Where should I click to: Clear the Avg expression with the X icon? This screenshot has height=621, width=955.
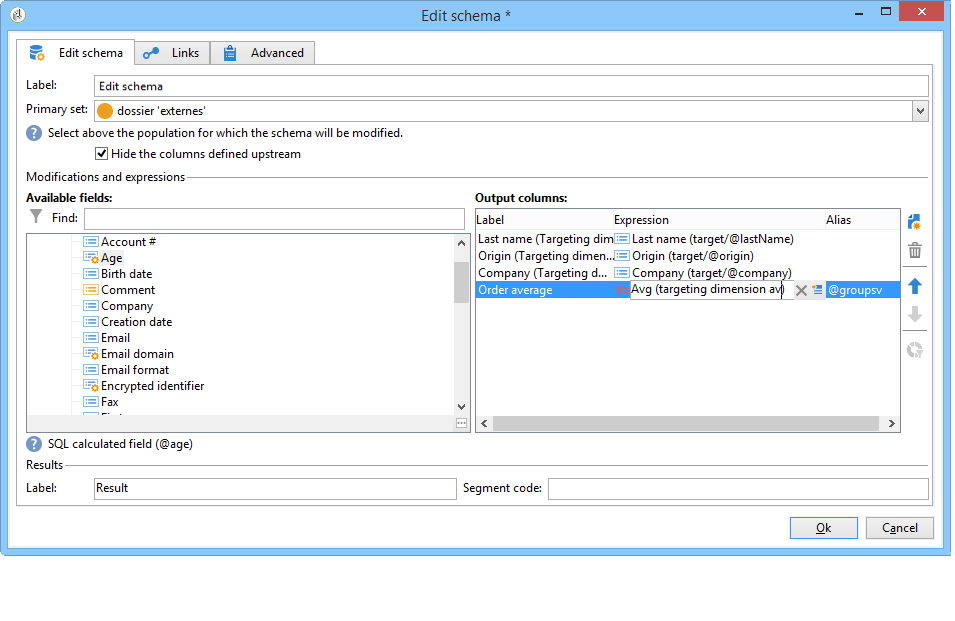(x=801, y=290)
